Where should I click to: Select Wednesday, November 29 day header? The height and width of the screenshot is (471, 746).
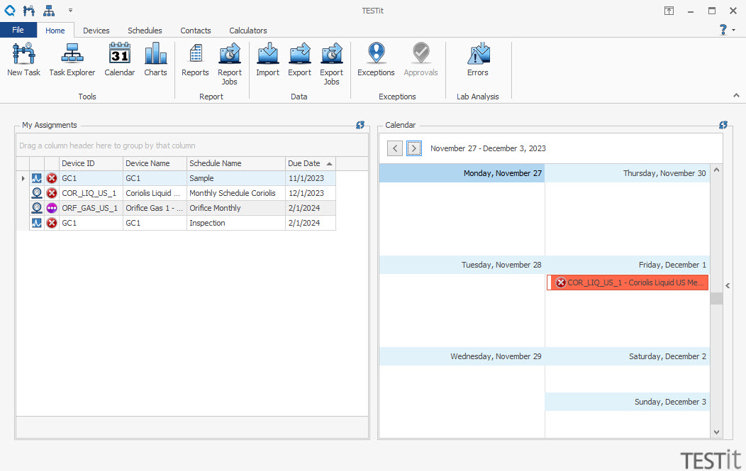pyautogui.click(x=462, y=356)
